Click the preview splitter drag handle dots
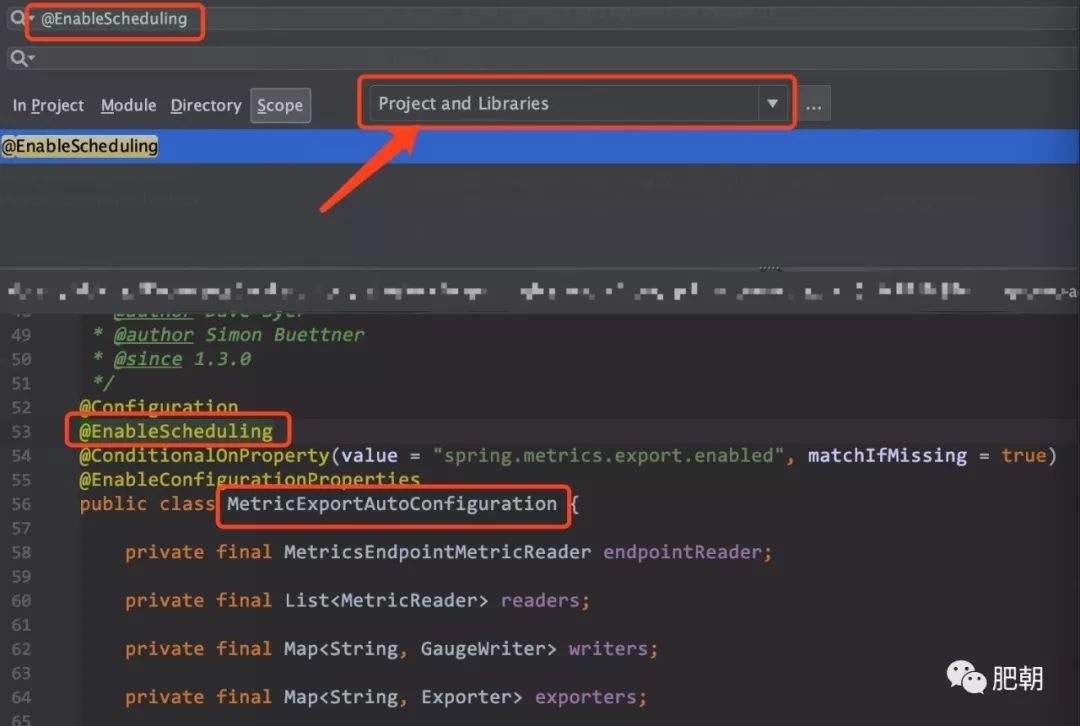 point(770,268)
